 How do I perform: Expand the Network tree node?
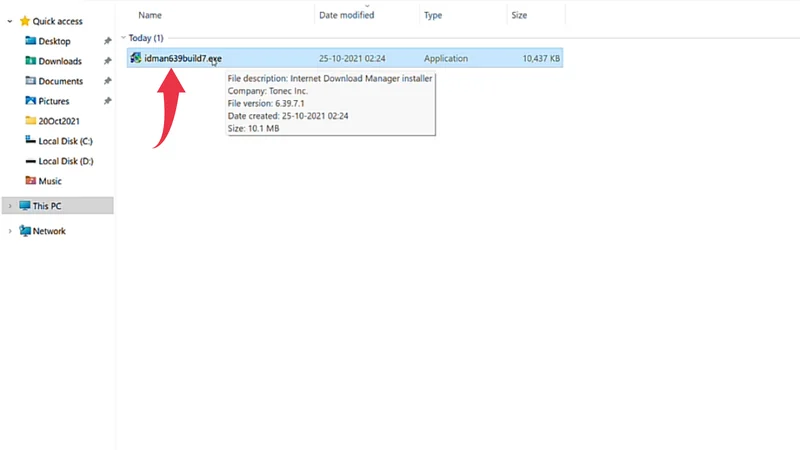coord(10,231)
